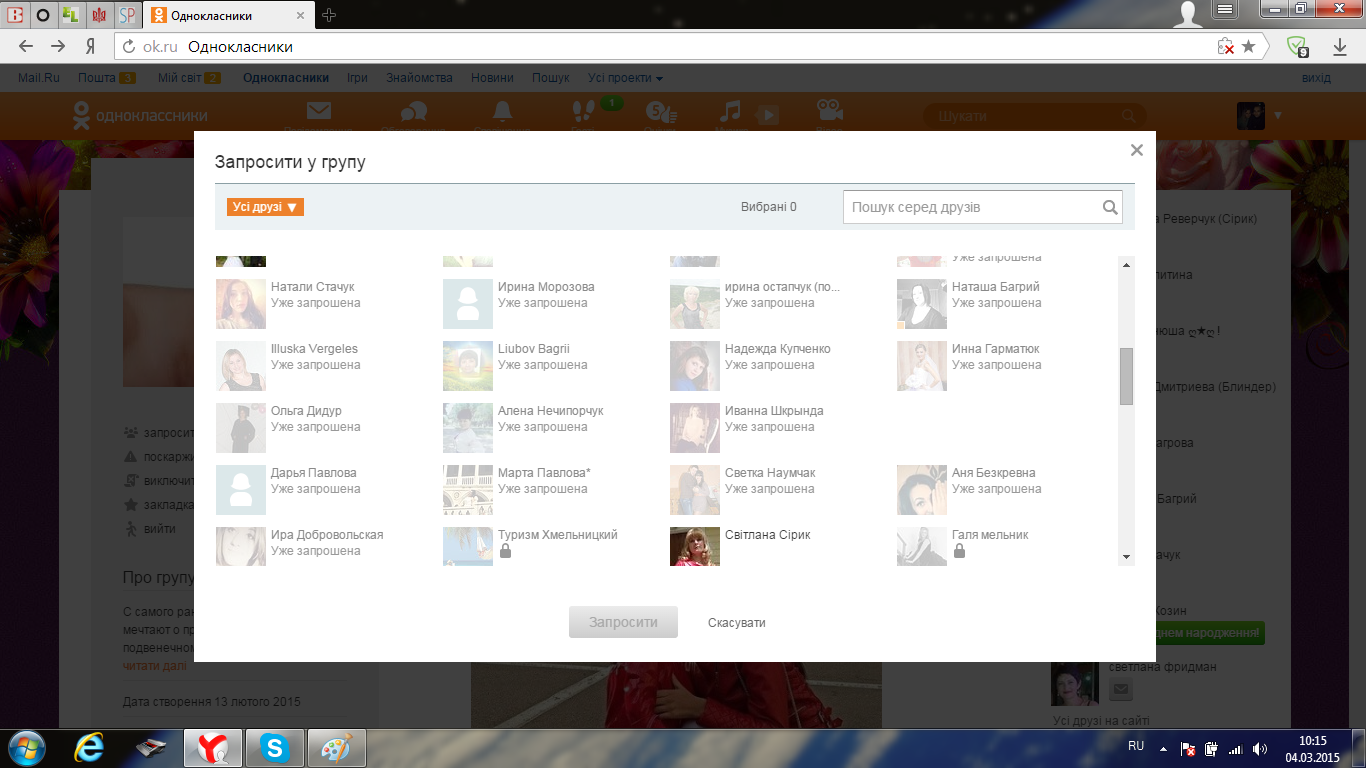Open video camera icon in the OK header

click(829, 110)
